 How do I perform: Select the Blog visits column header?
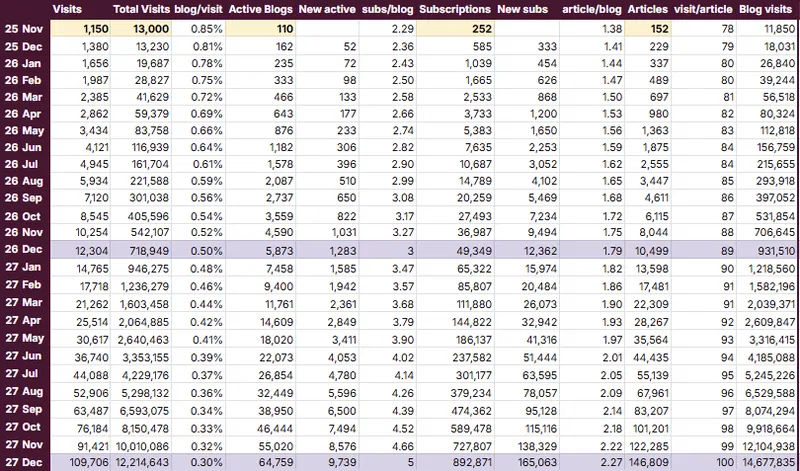point(765,9)
